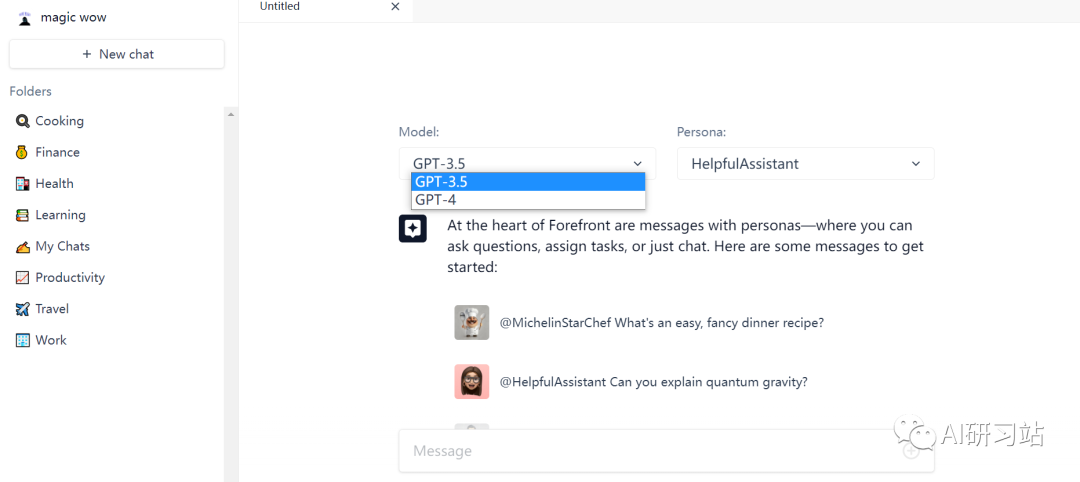Click the My Chats folder icon
This screenshot has width=1080, height=482.
pos(23,247)
